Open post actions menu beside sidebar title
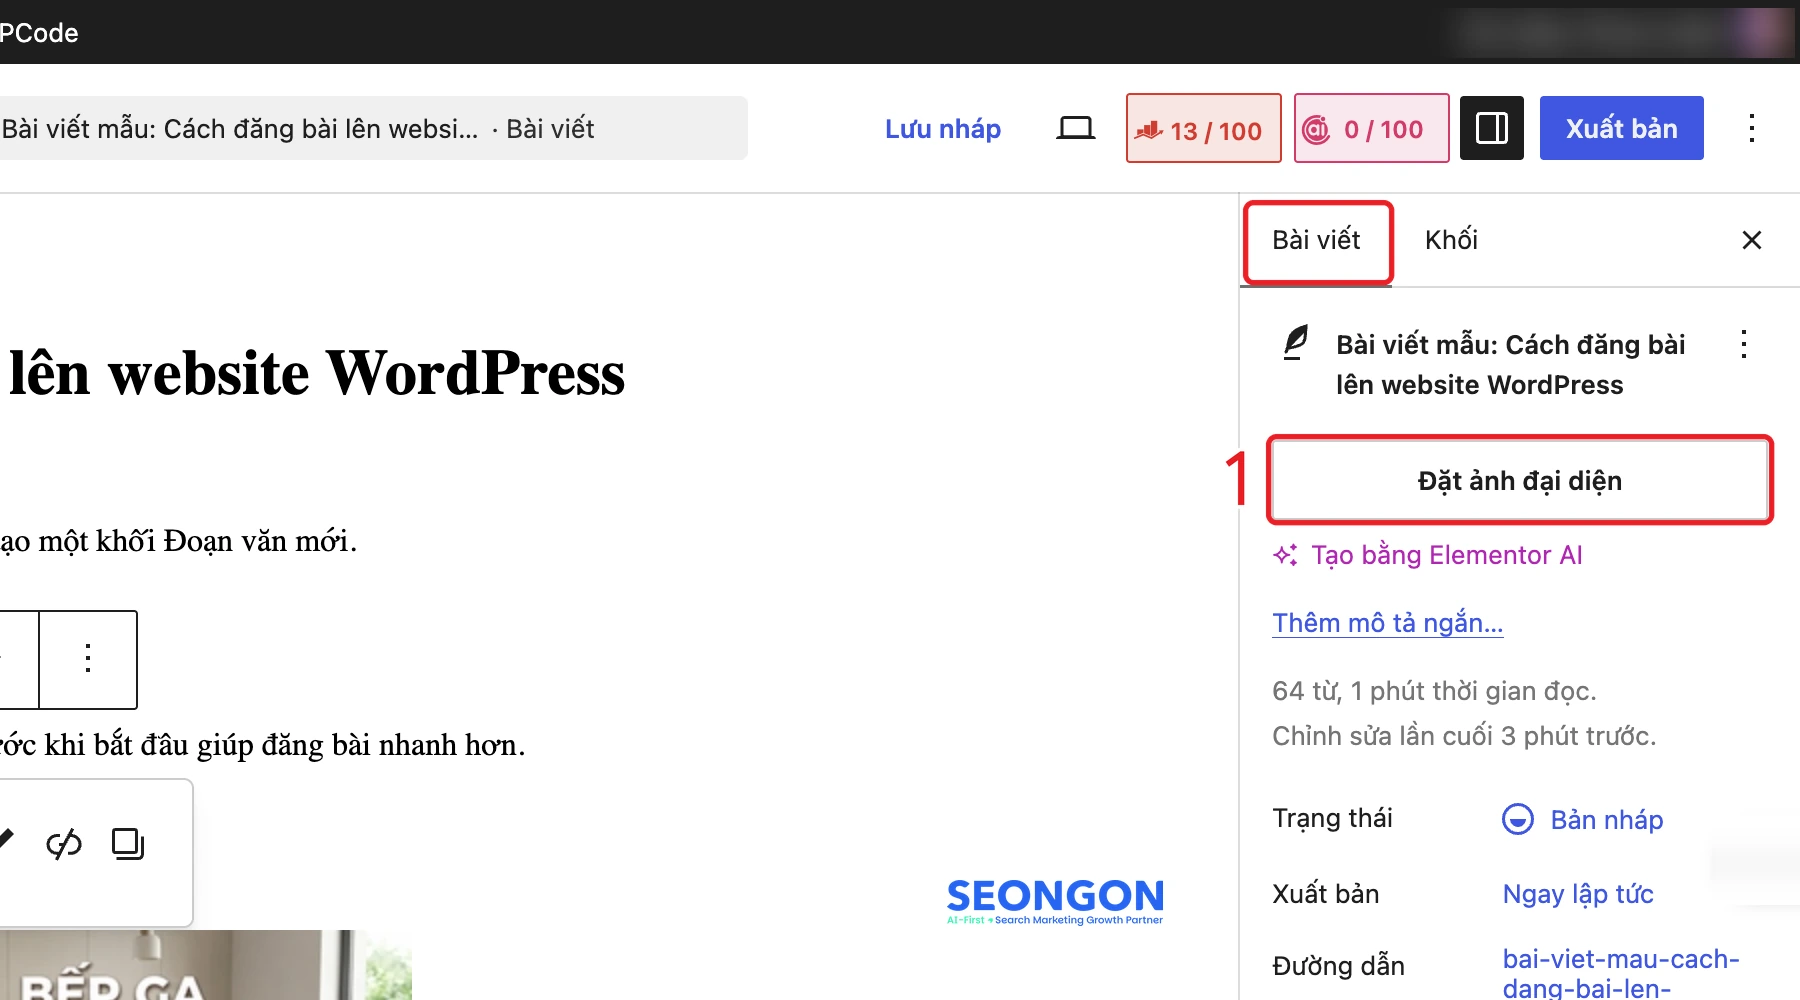The width and height of the screenshot is (1800, 1000). tap(1743, 345)
